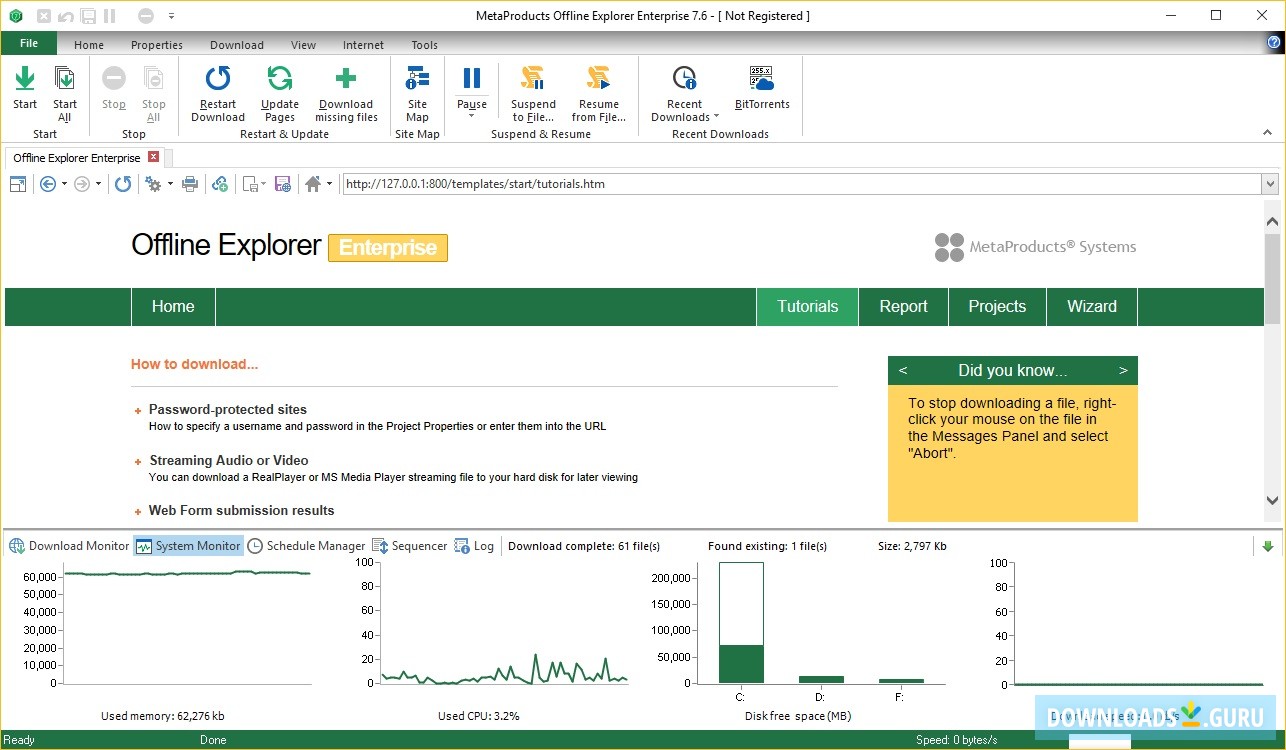The height and width of the screenshot is (750, 1286).
Task: Switch to the Tools ribbon tab
Action: coord(424,45)
